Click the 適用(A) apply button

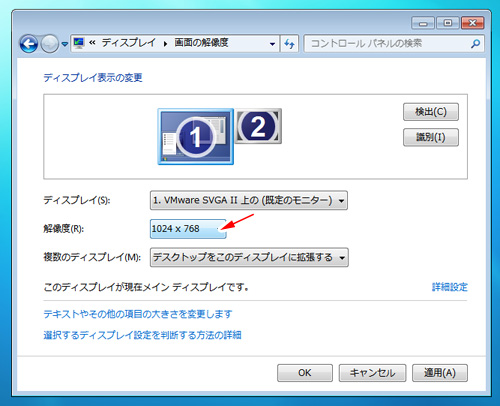(440, 373)
